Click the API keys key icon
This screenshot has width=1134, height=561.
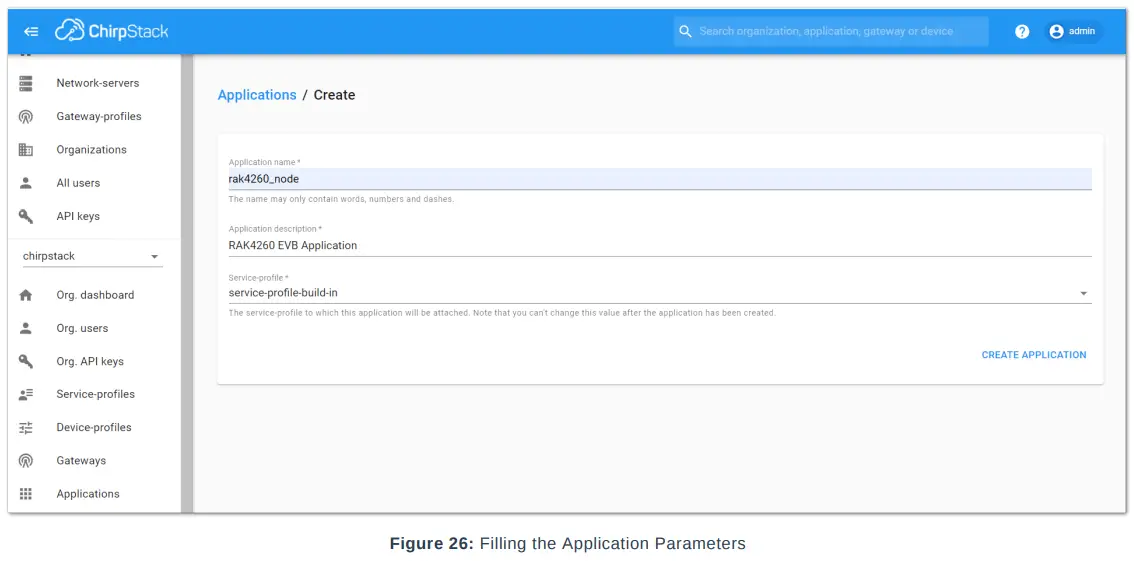pos(26,216)
